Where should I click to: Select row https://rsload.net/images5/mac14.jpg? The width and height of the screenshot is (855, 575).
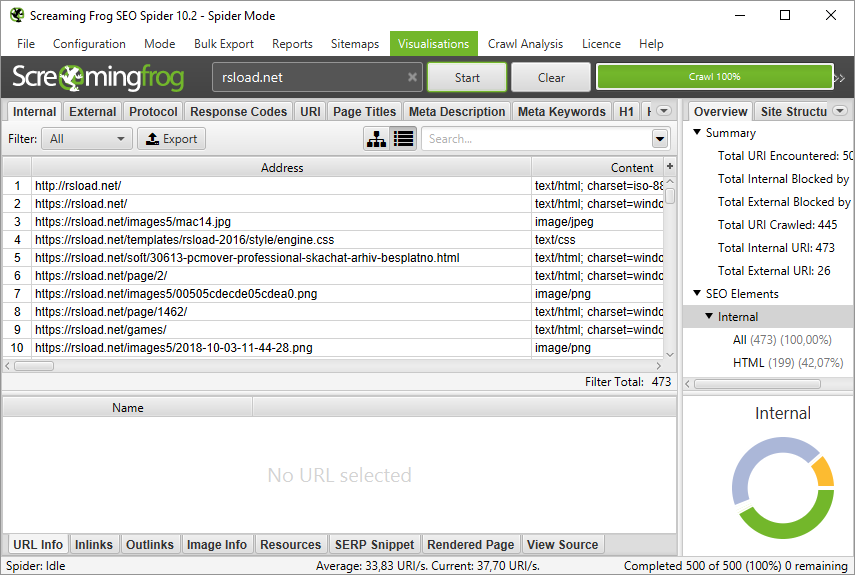pyautogui.click(x=333, y=222)
